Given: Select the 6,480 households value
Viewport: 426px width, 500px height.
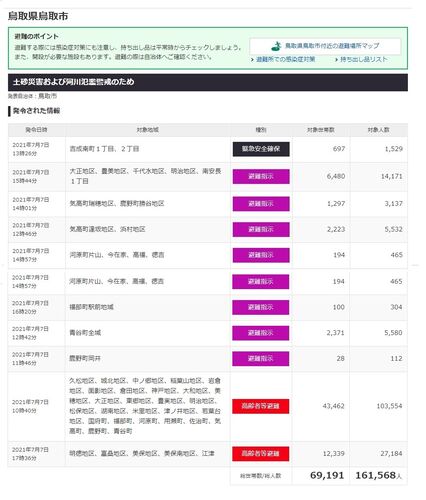Looking at the screenshot, I should 336,176.
